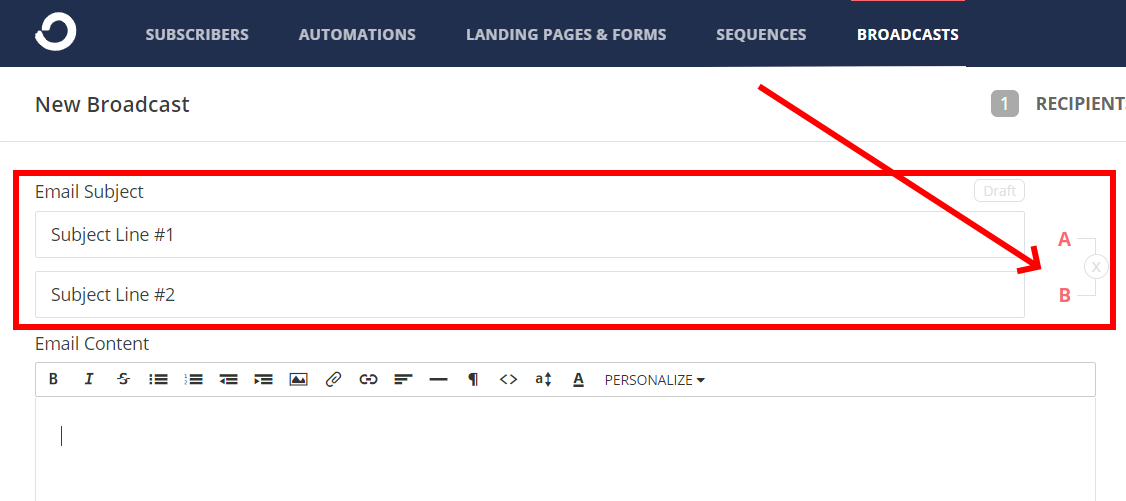
Task: Switch to HTML code view
Action: pyautogui.click(x=508, y=380)
